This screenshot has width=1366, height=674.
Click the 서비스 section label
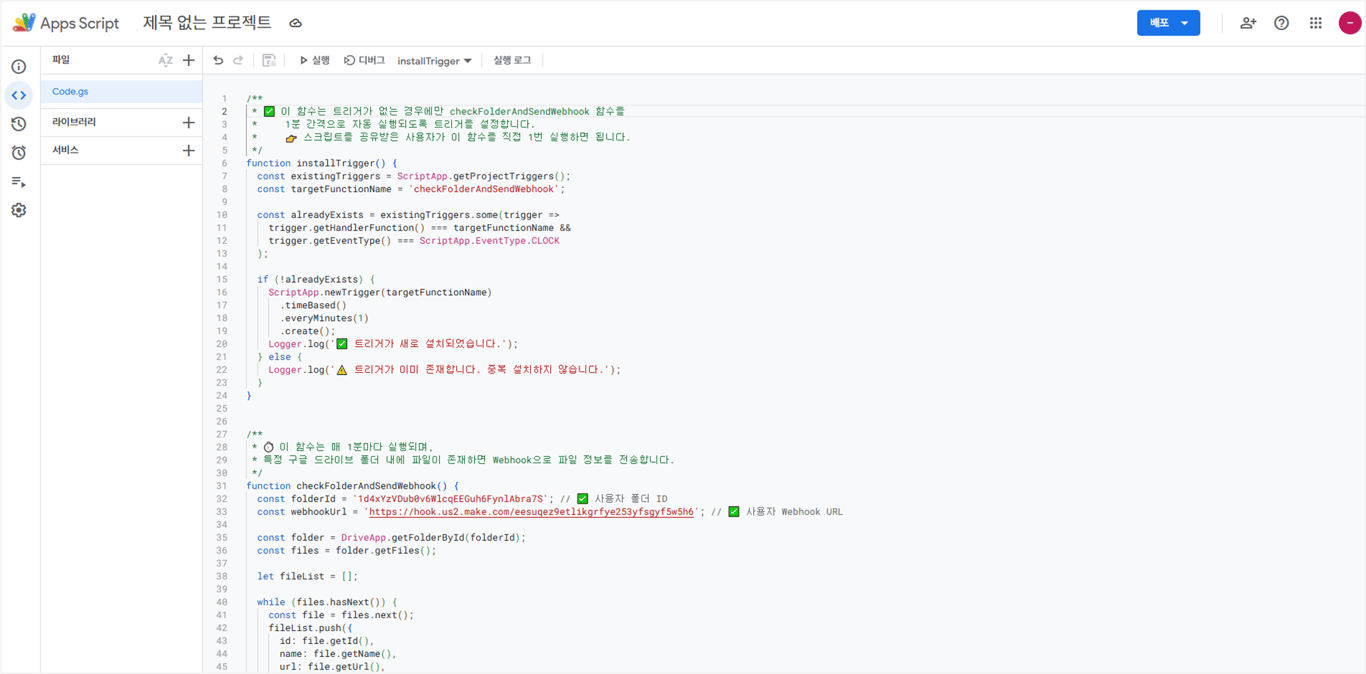click(x=65, y=150)
